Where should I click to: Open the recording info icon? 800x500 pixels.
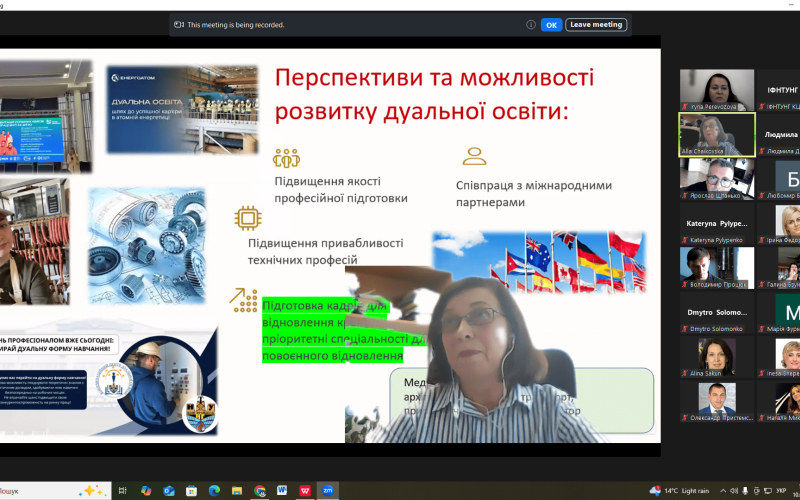[x=531, y=24]
